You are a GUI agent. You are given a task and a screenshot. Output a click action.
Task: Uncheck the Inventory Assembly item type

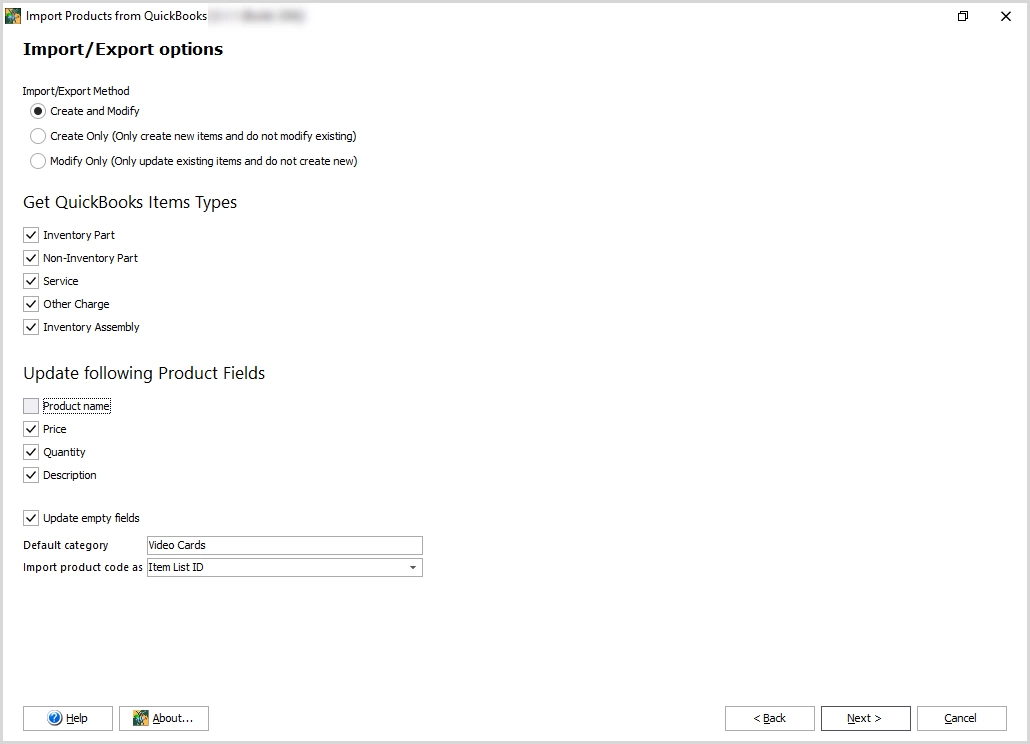coord(31,327)
